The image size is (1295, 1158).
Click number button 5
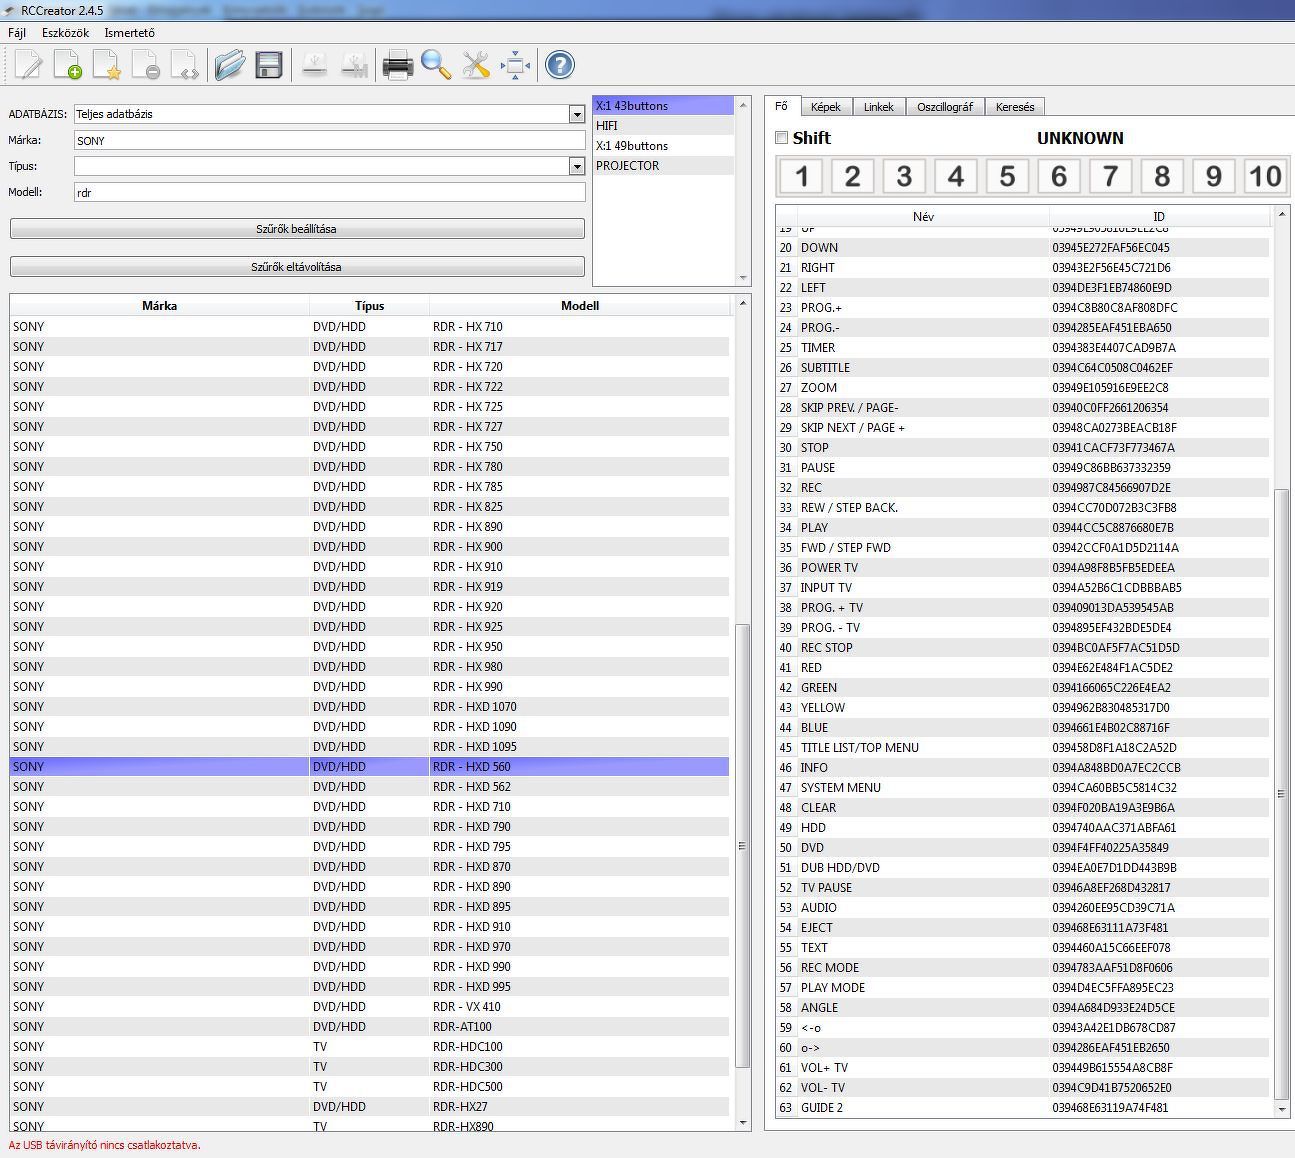[1007, 176]
